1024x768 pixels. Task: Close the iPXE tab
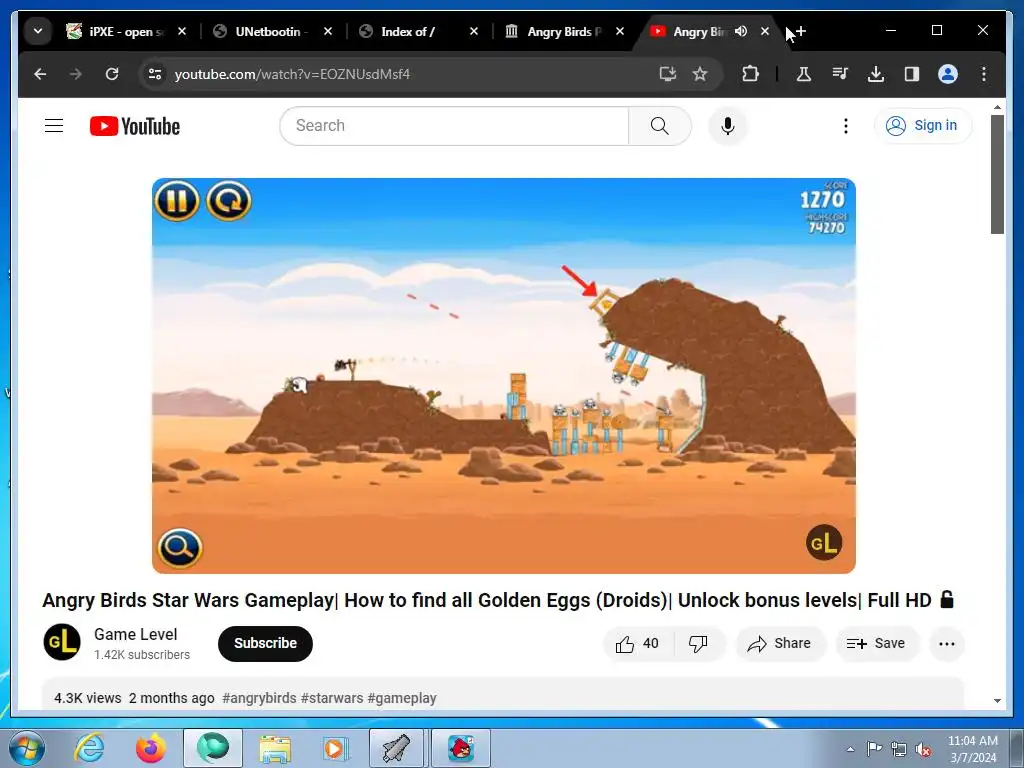(182, 31)
